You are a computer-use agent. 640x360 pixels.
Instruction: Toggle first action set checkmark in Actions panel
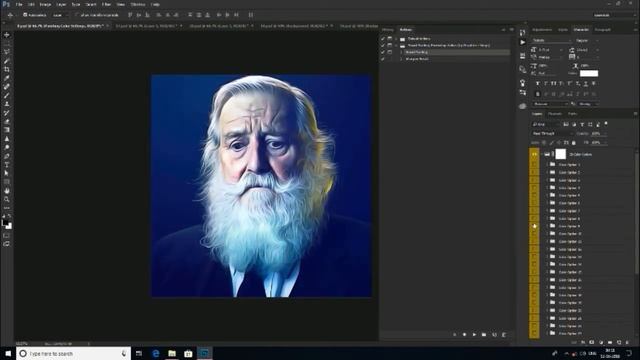click(383, 39)
